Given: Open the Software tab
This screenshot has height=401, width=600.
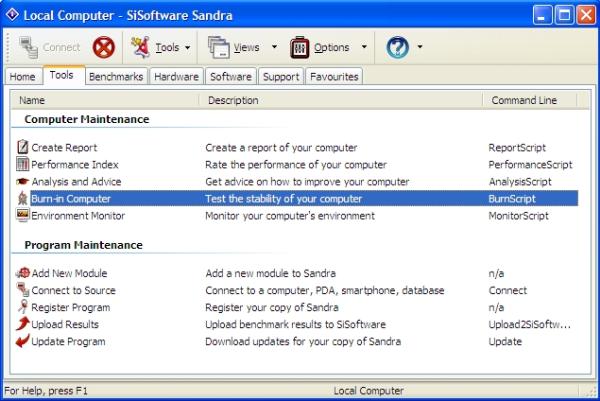Looking at the screenshot, I should pyautogui.click(x=231, y=77).
